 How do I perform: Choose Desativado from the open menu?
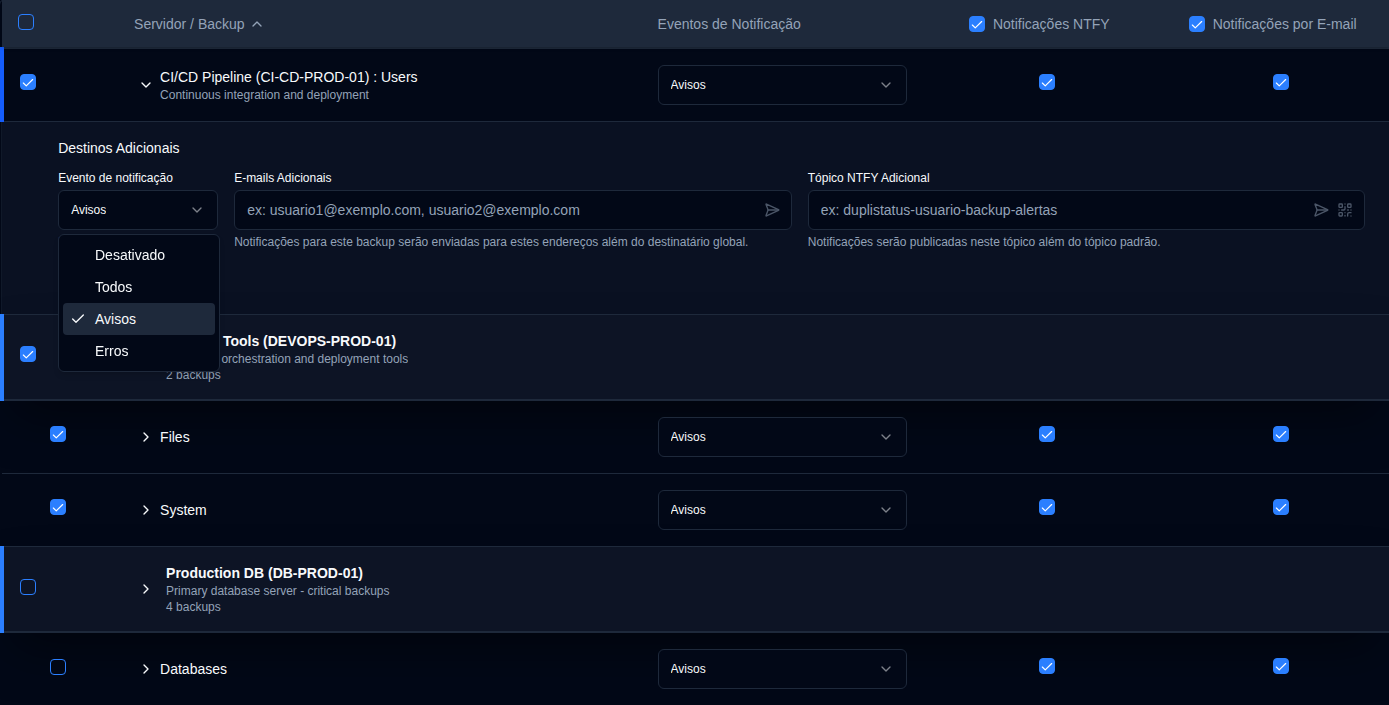click(x=139, y=255)
